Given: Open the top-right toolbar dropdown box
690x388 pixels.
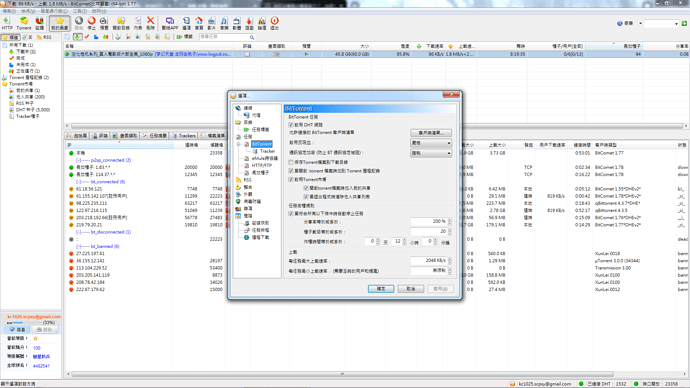Looking at the screenshot, I should (661, 23).
